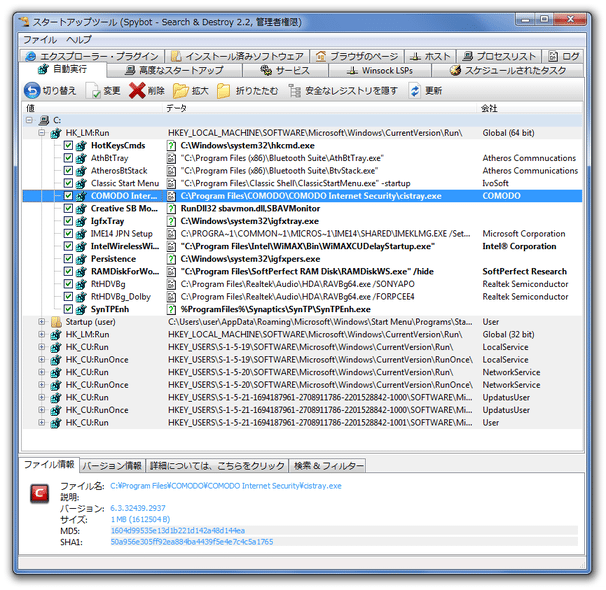The image size is (606, 590).
Task: Click the 折りたたむ collapse folder icon
Action: point(224,91)
